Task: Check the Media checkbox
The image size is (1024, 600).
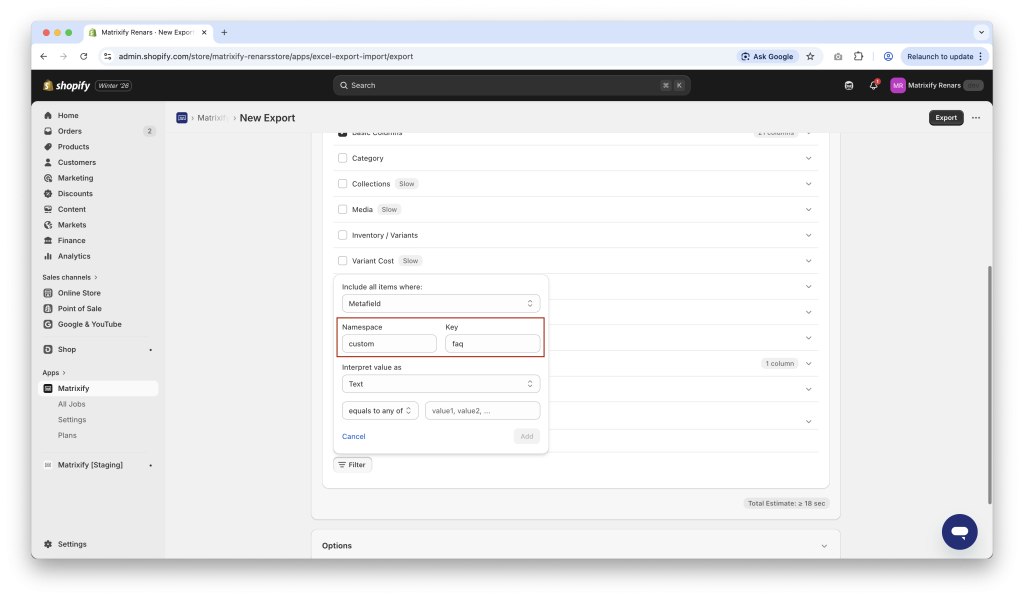Action: (345, 209)
